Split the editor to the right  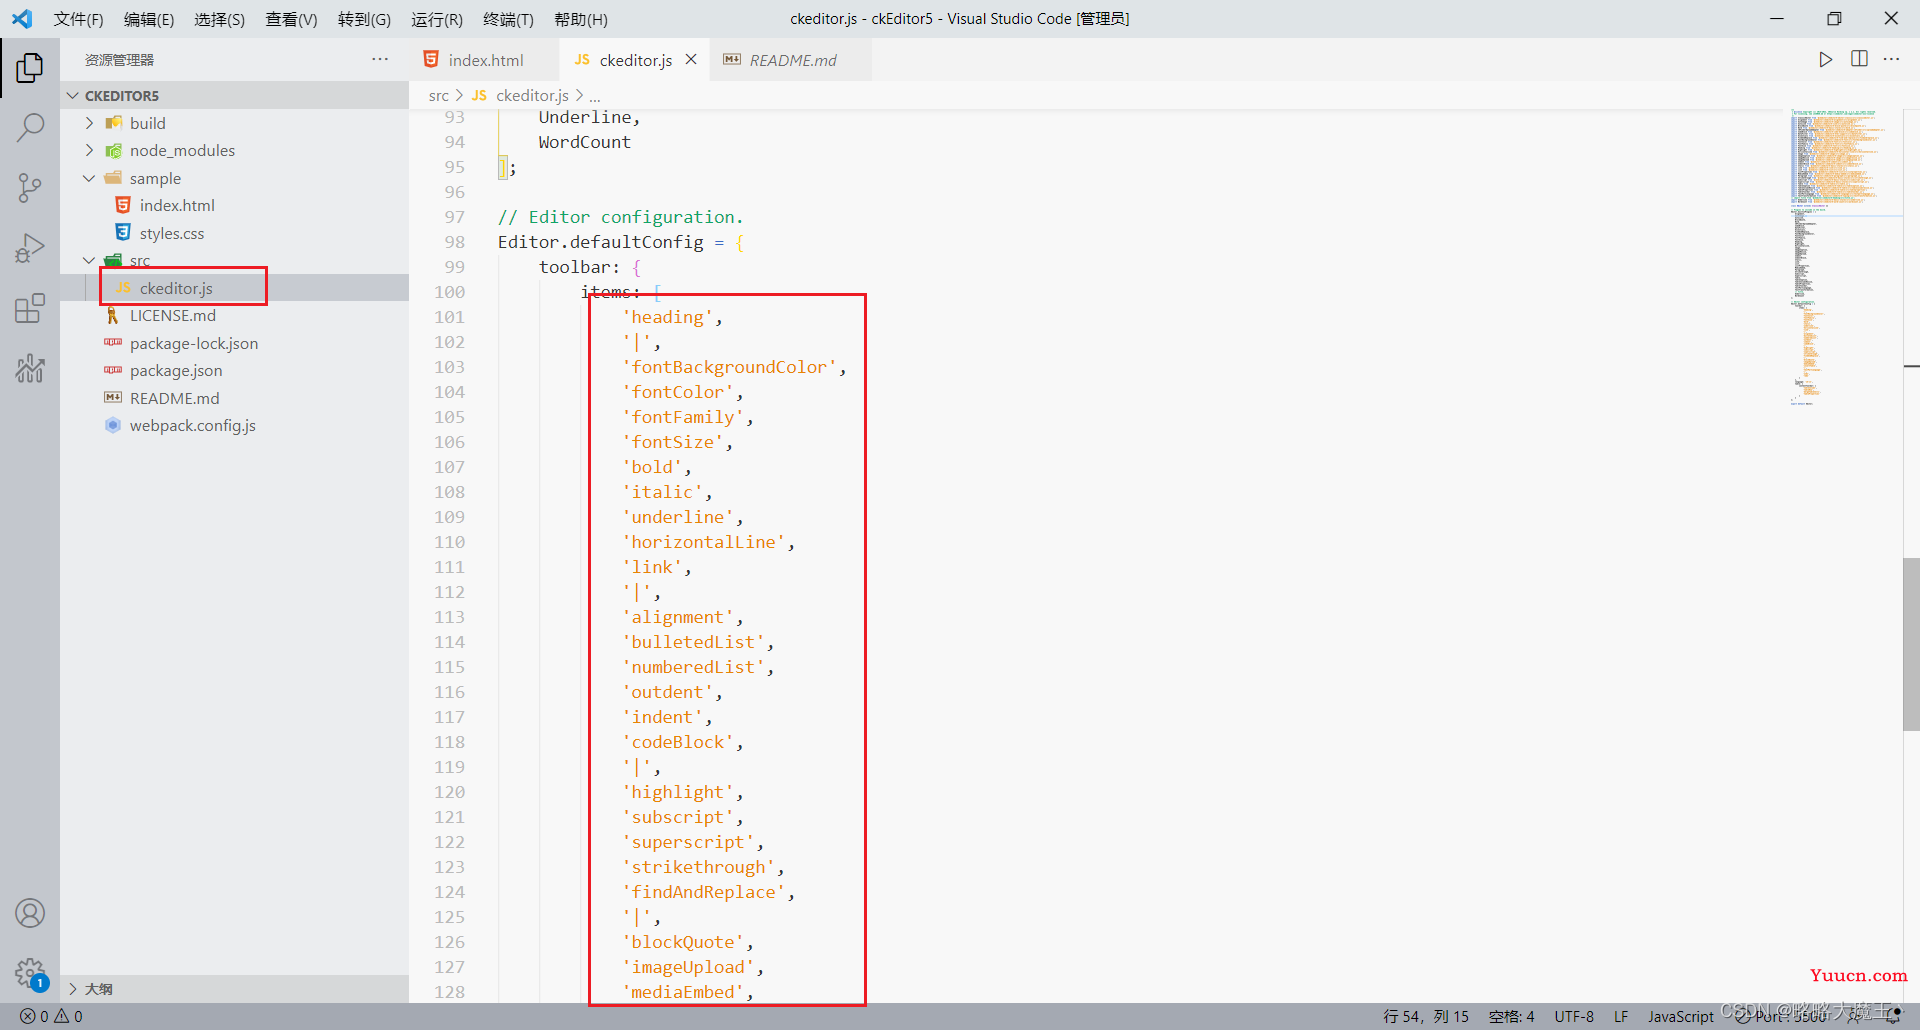[x=1859, y=59]
